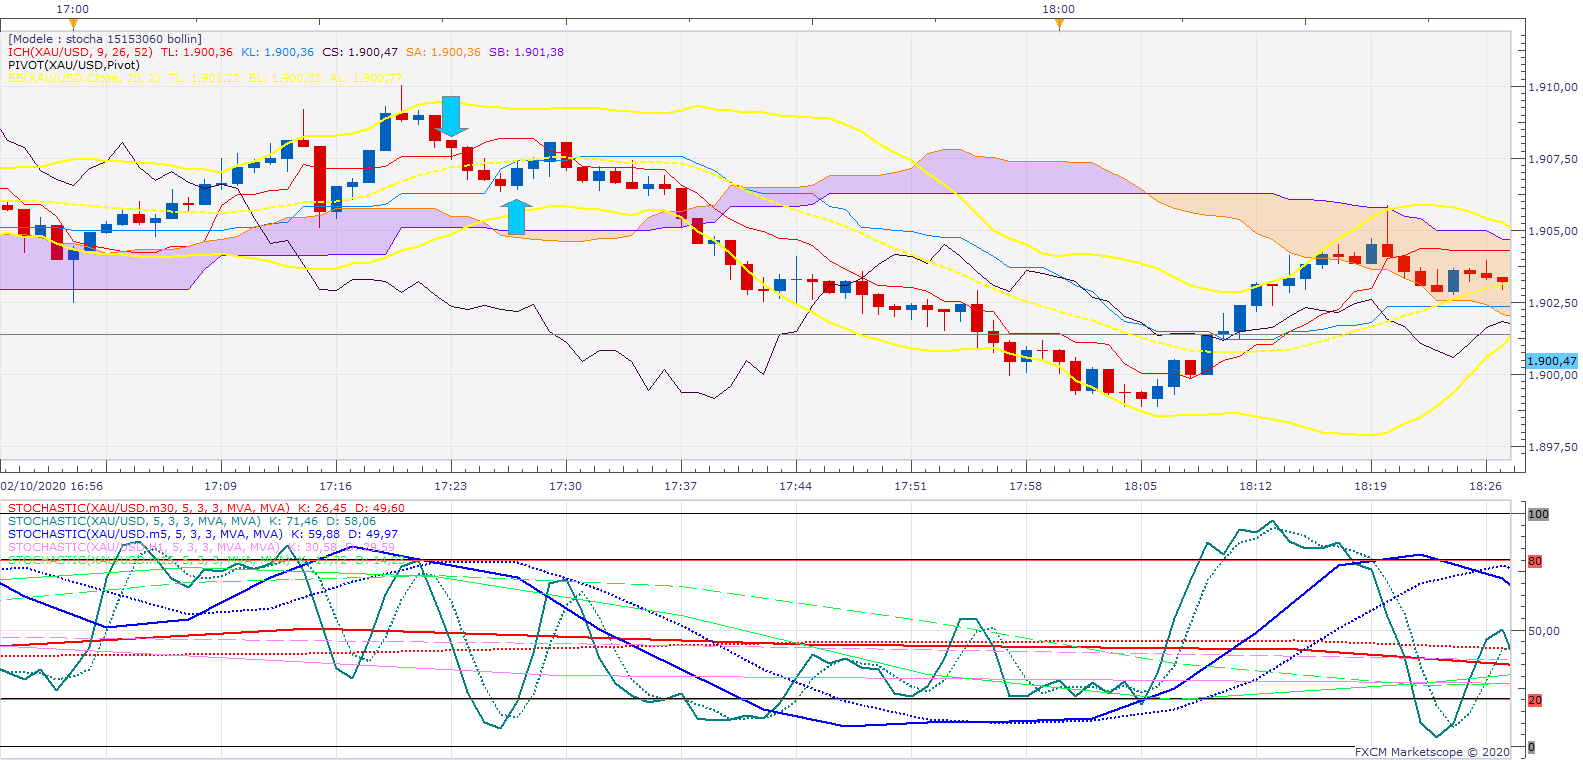Select the 18:12 time axis label

[1256, 486]
